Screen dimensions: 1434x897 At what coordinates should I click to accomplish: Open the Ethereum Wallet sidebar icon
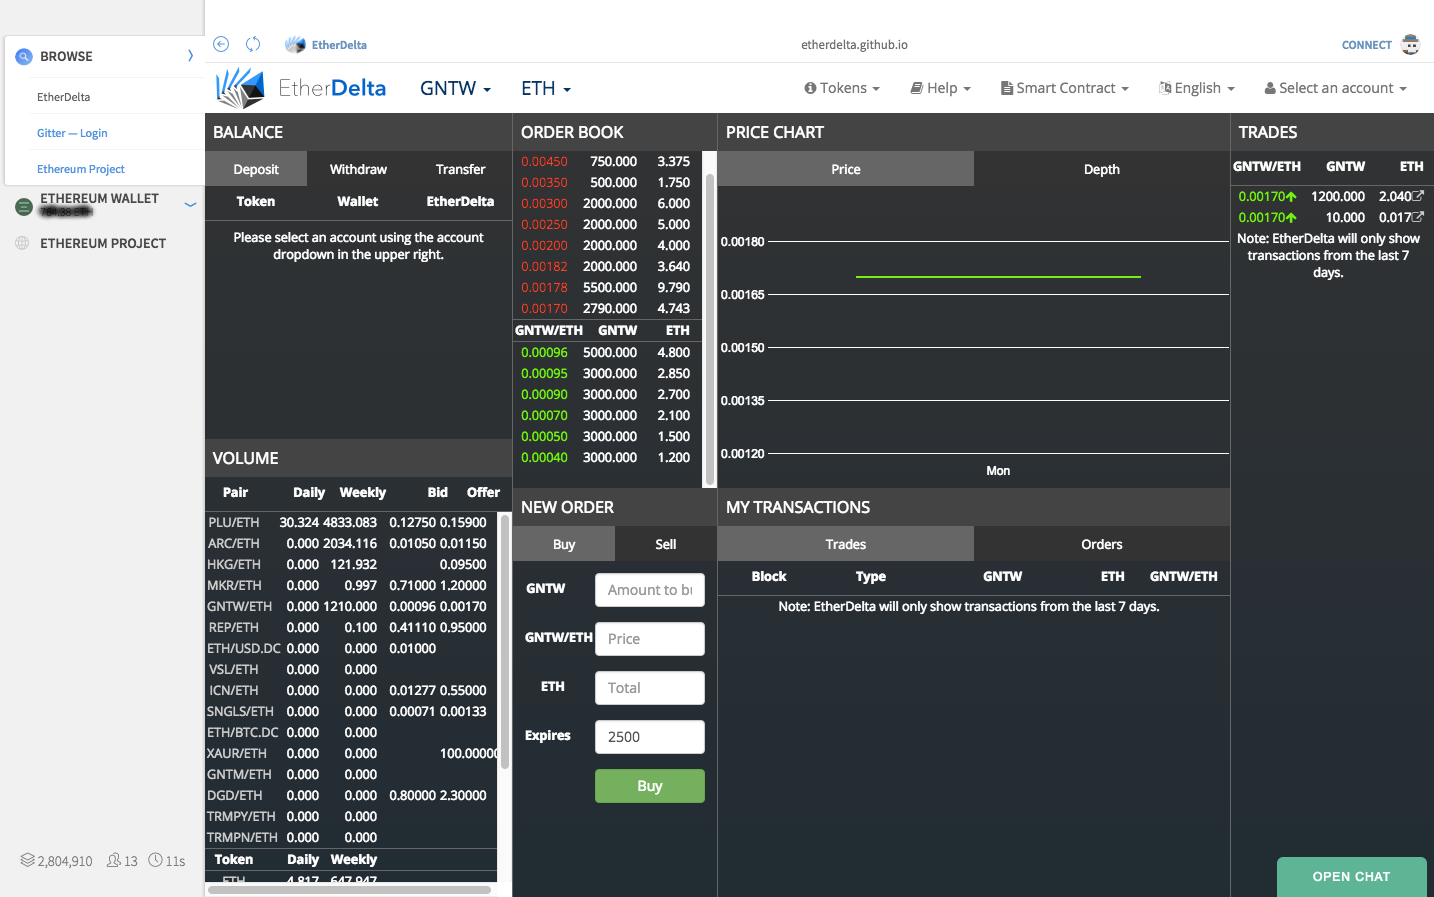click(24, 206)
